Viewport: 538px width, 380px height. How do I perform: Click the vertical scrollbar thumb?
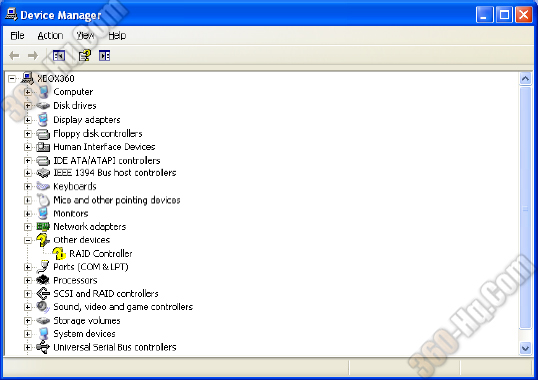click(x=525, y=208)
